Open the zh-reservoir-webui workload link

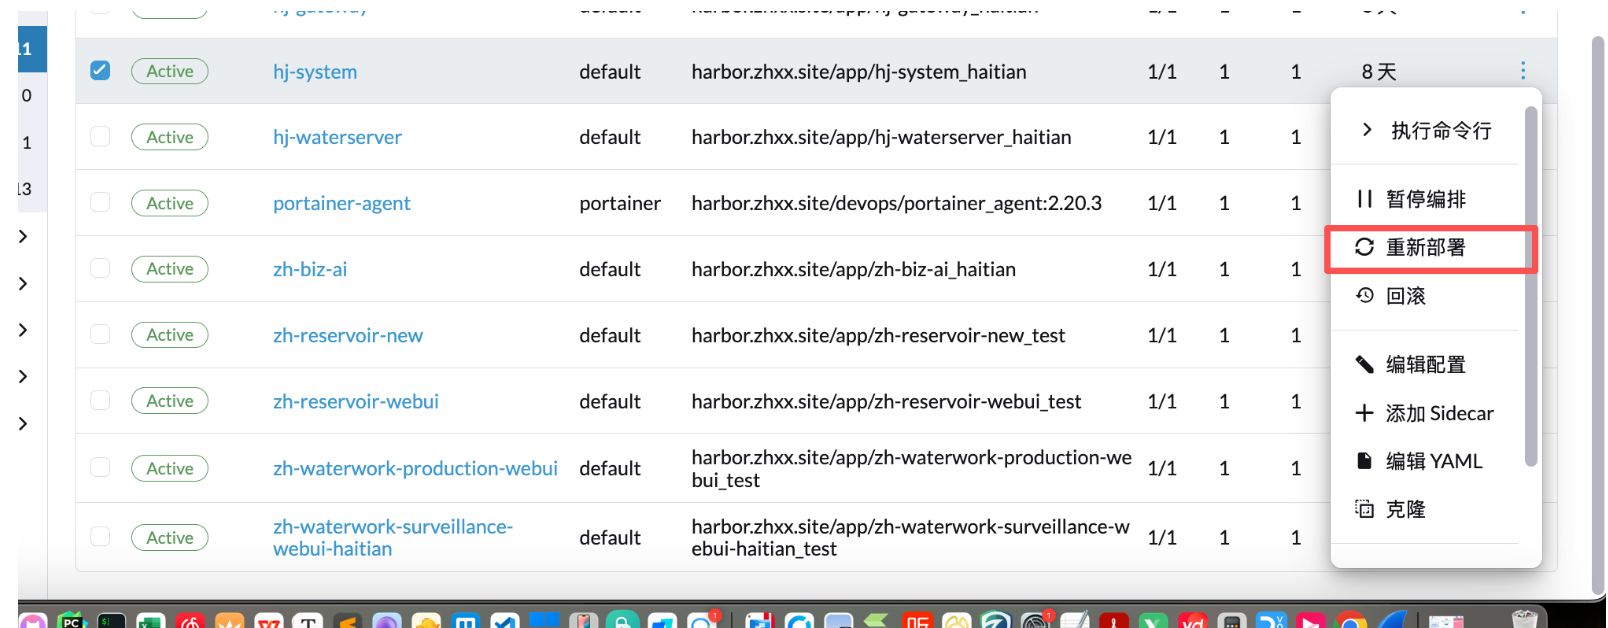tap(355, 402)
